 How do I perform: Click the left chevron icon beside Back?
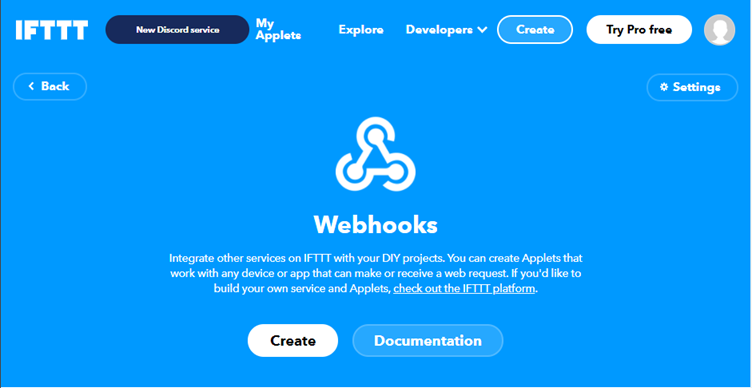tap(32, 86)
